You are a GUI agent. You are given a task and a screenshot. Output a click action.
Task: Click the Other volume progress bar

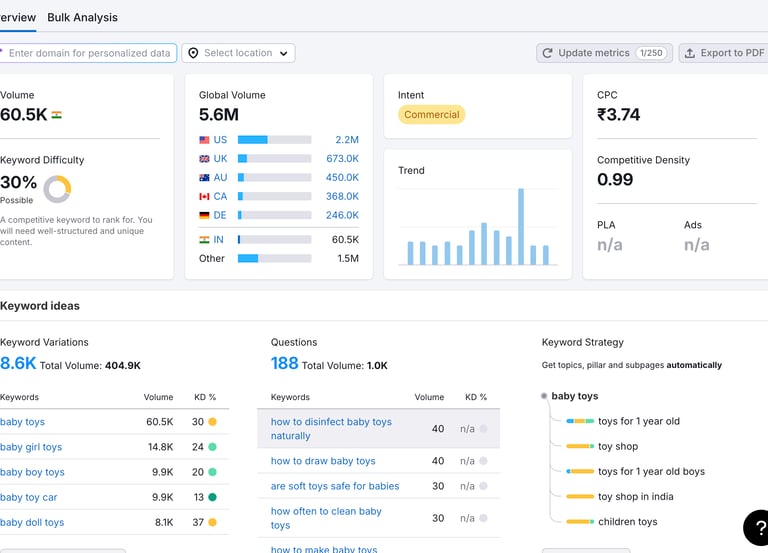tap(274, 259)
